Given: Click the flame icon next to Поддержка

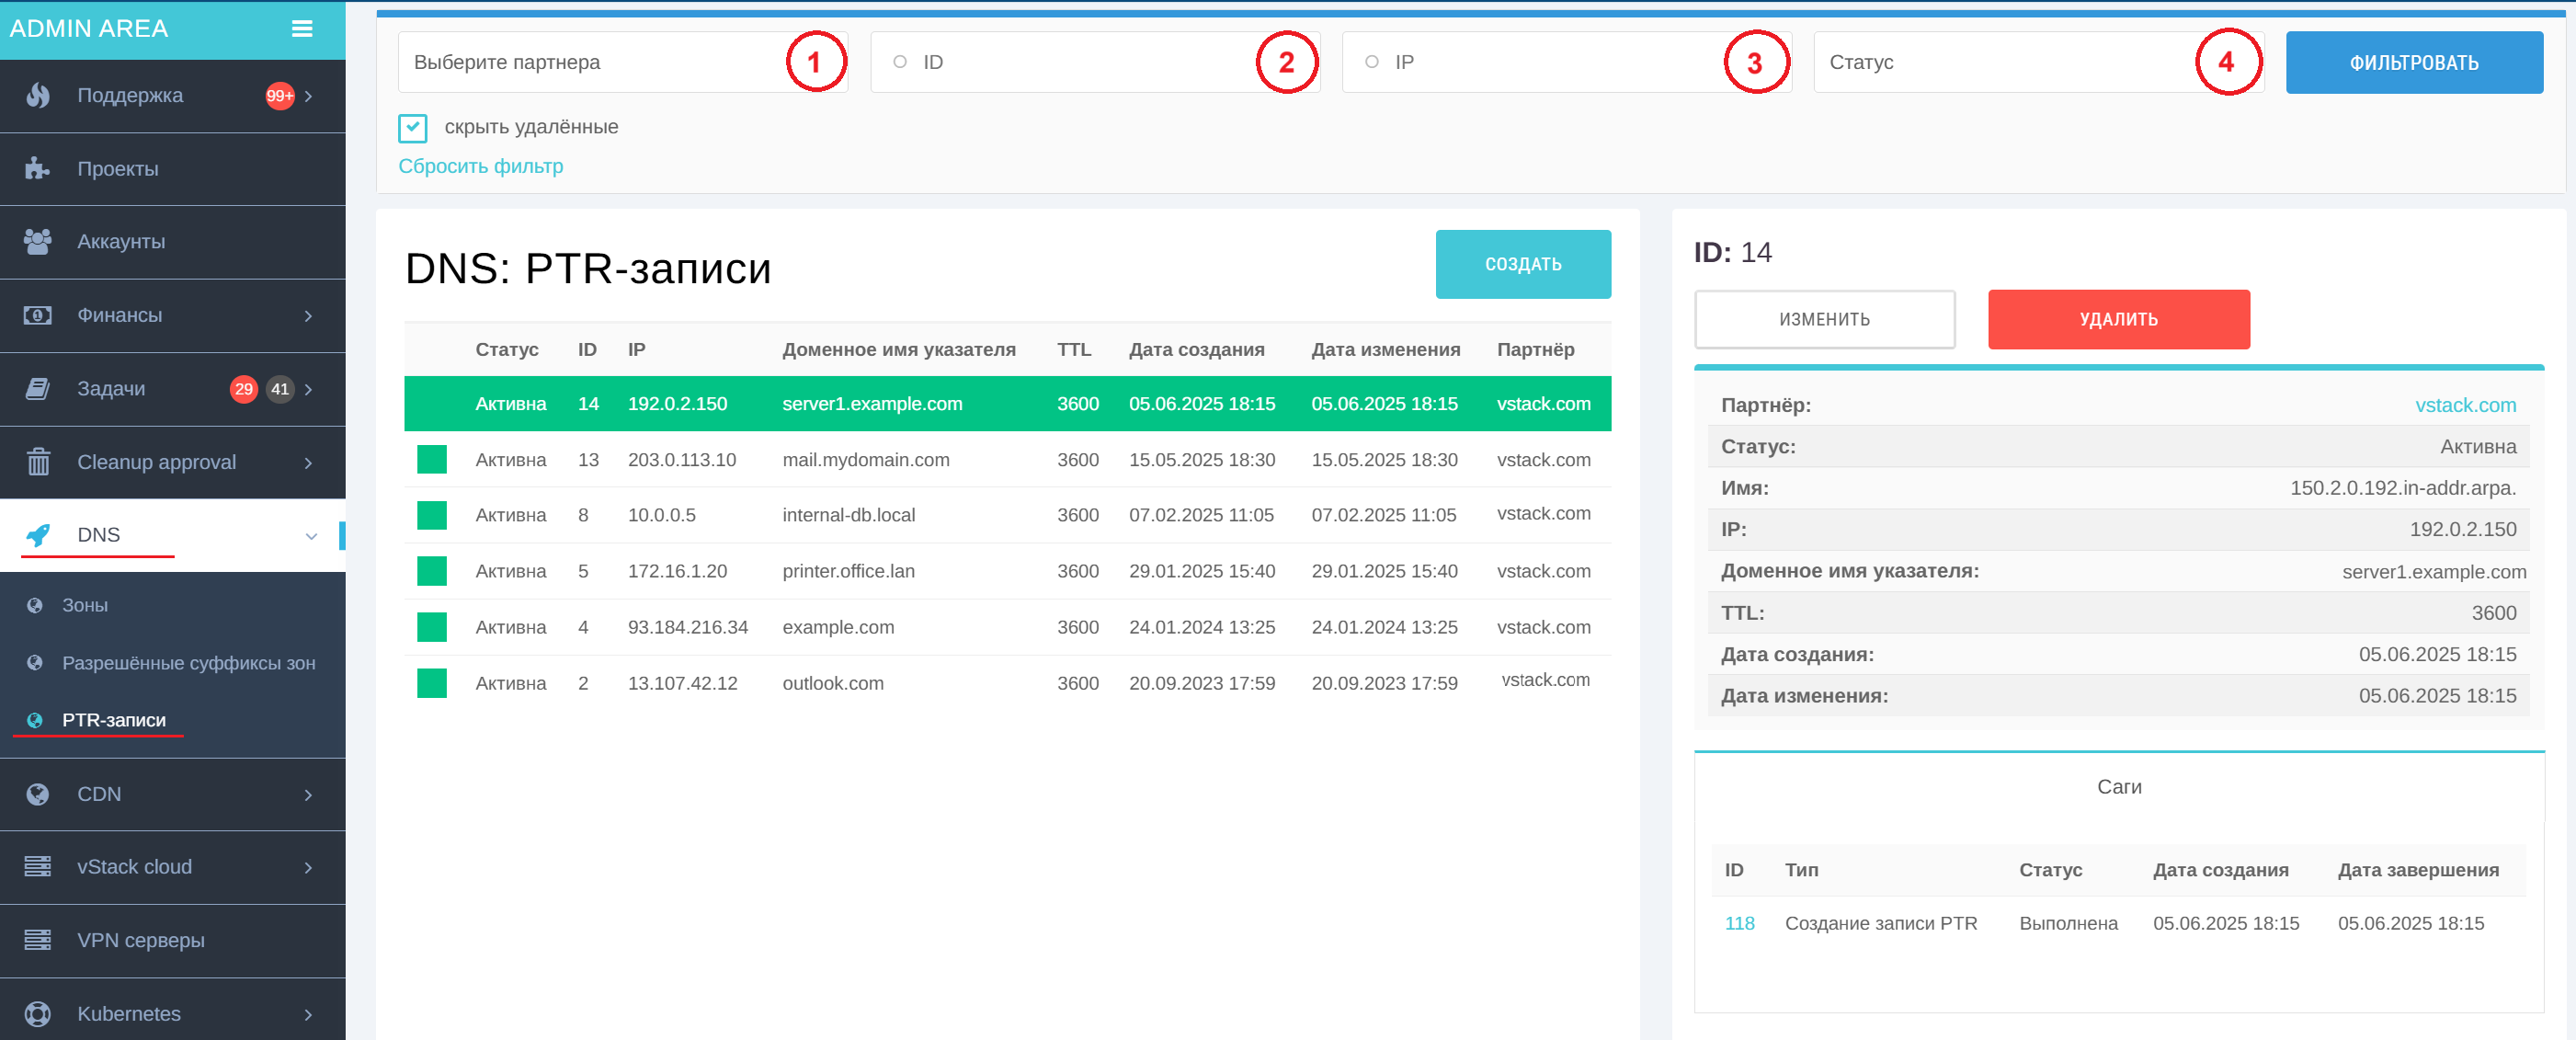Looking at the screenshot, I should [38, 96].
